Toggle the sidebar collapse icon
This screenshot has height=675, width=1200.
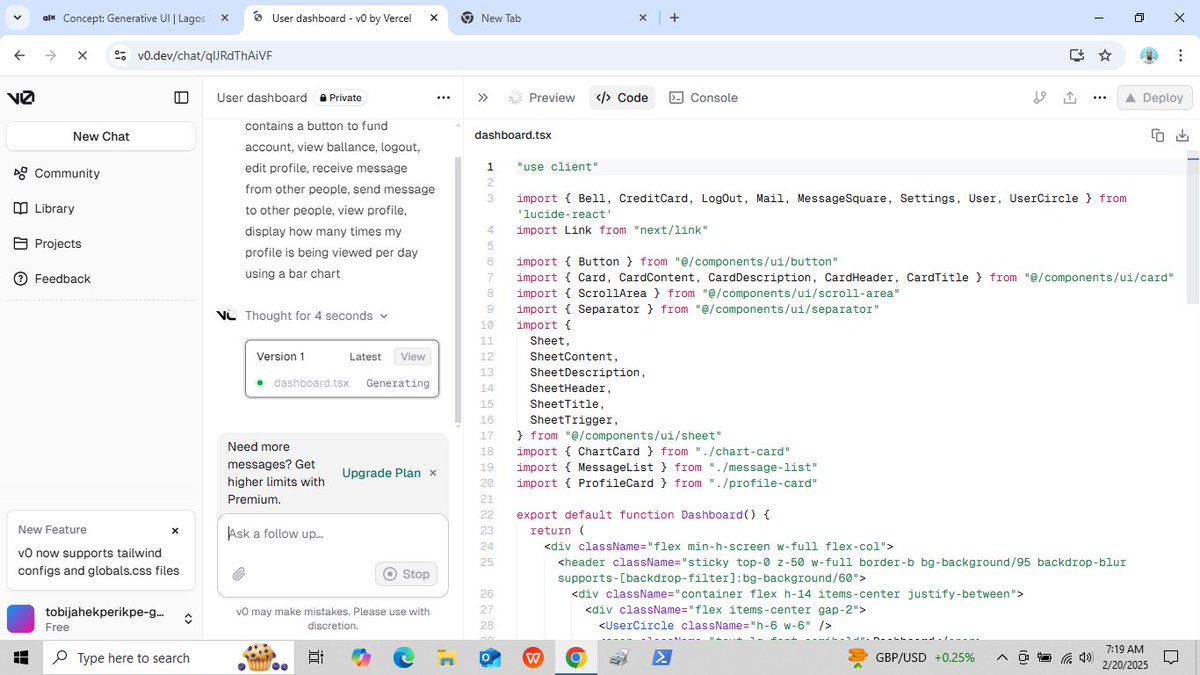tap(181, 97)
